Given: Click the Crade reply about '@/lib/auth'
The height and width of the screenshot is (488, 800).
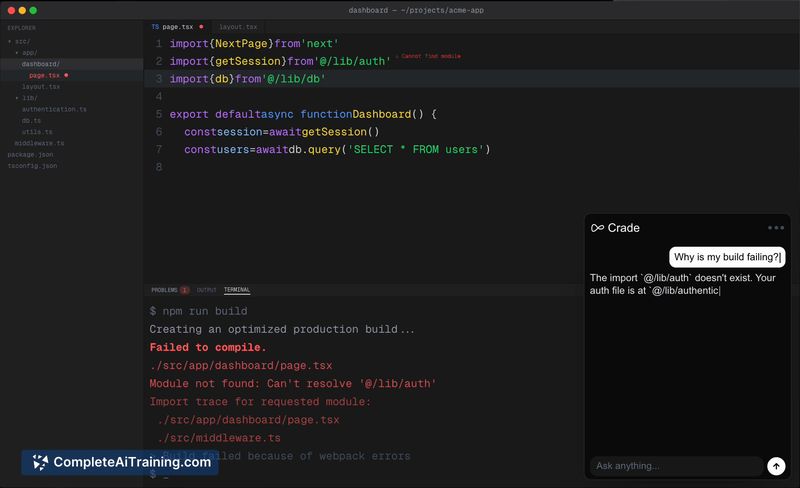Looking at the screenshot, I should (683, 284).
